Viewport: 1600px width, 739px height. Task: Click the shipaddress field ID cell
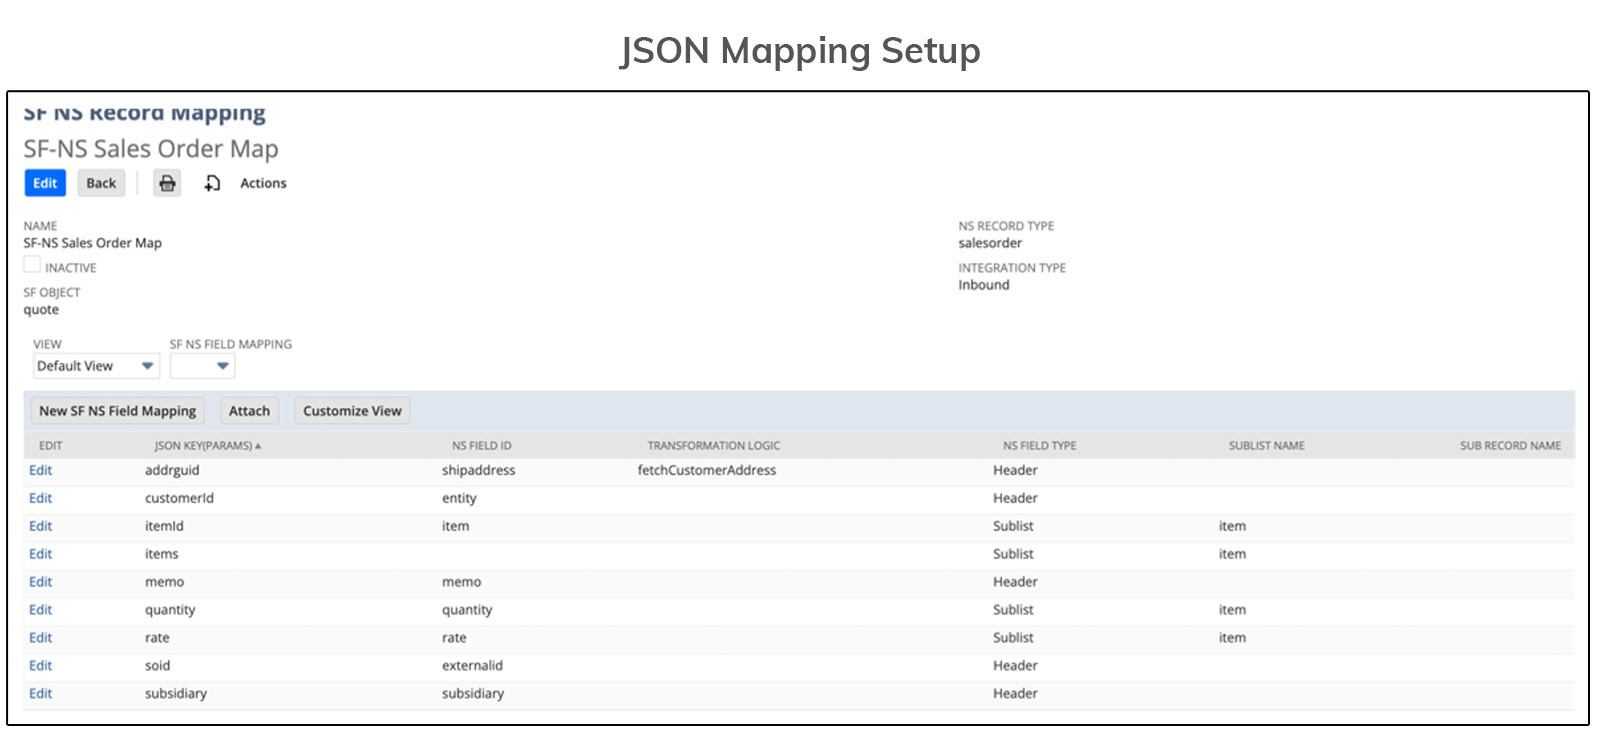click(x=478, y=470)
